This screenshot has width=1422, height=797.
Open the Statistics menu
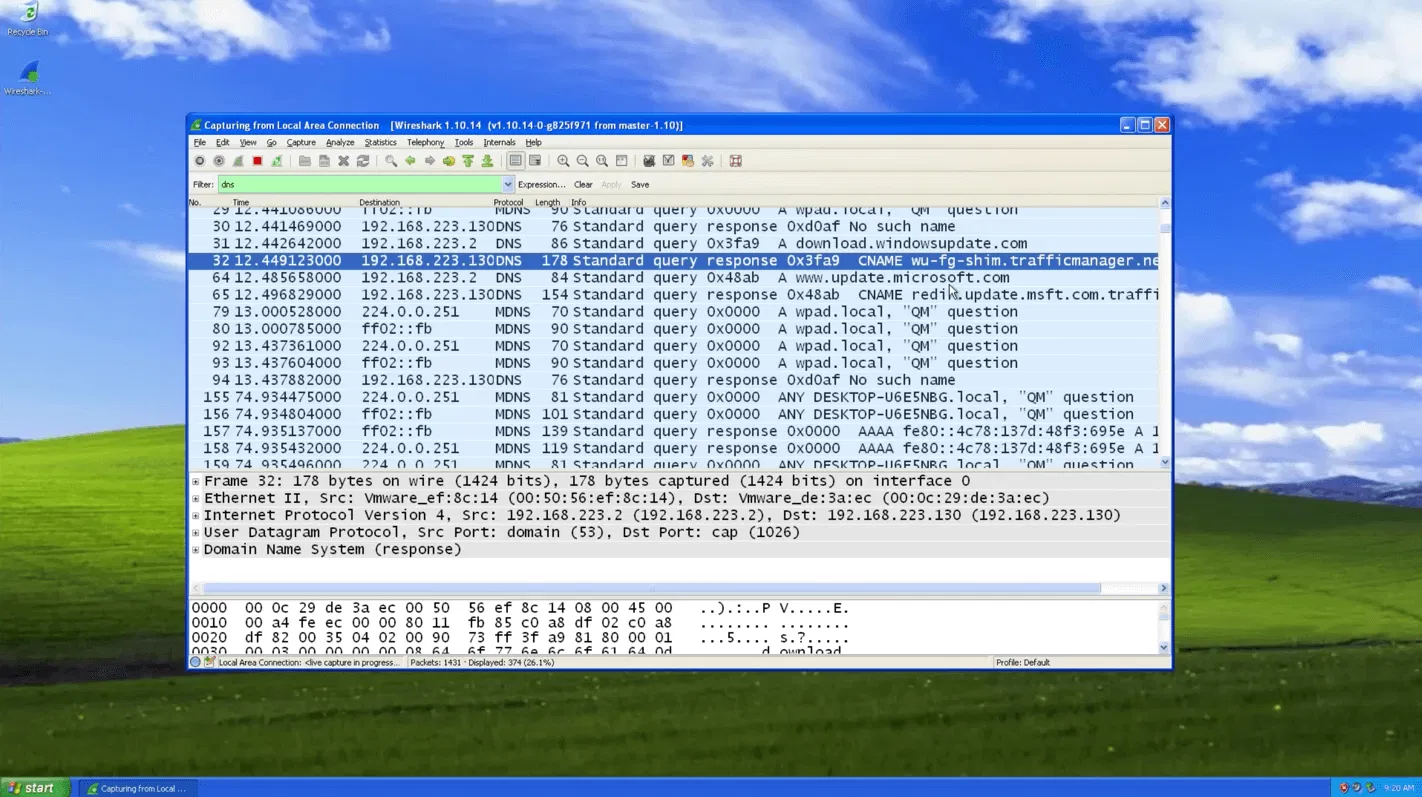coord(380,143)
